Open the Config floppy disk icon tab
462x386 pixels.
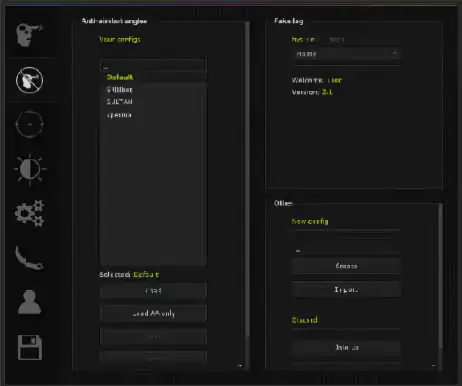point(30,347)
